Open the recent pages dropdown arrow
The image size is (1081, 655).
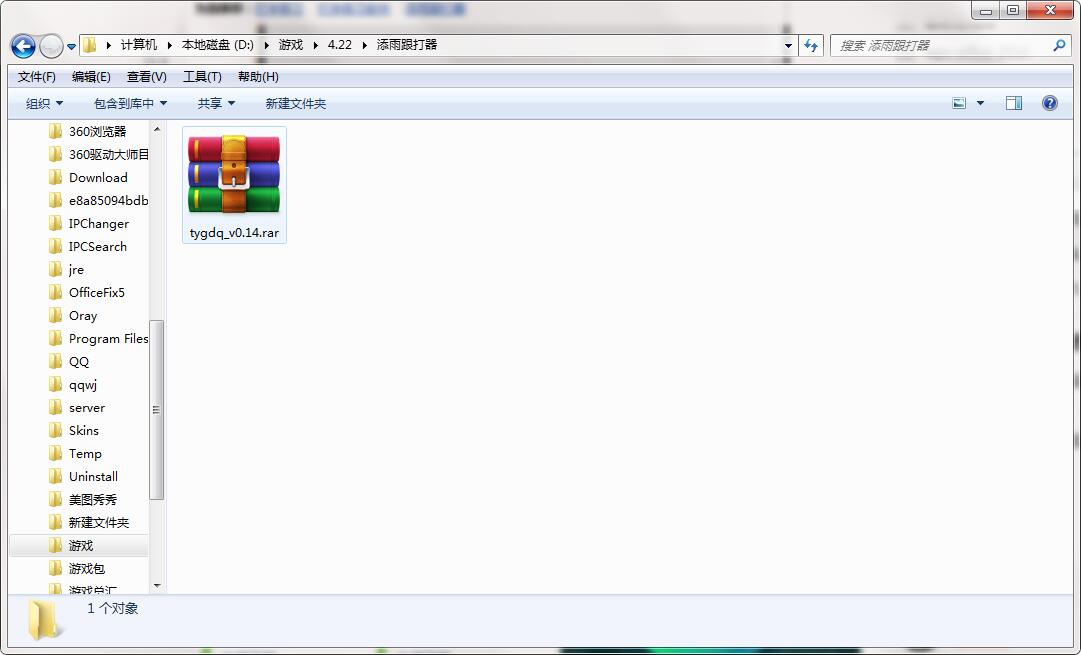coord(71,47)
